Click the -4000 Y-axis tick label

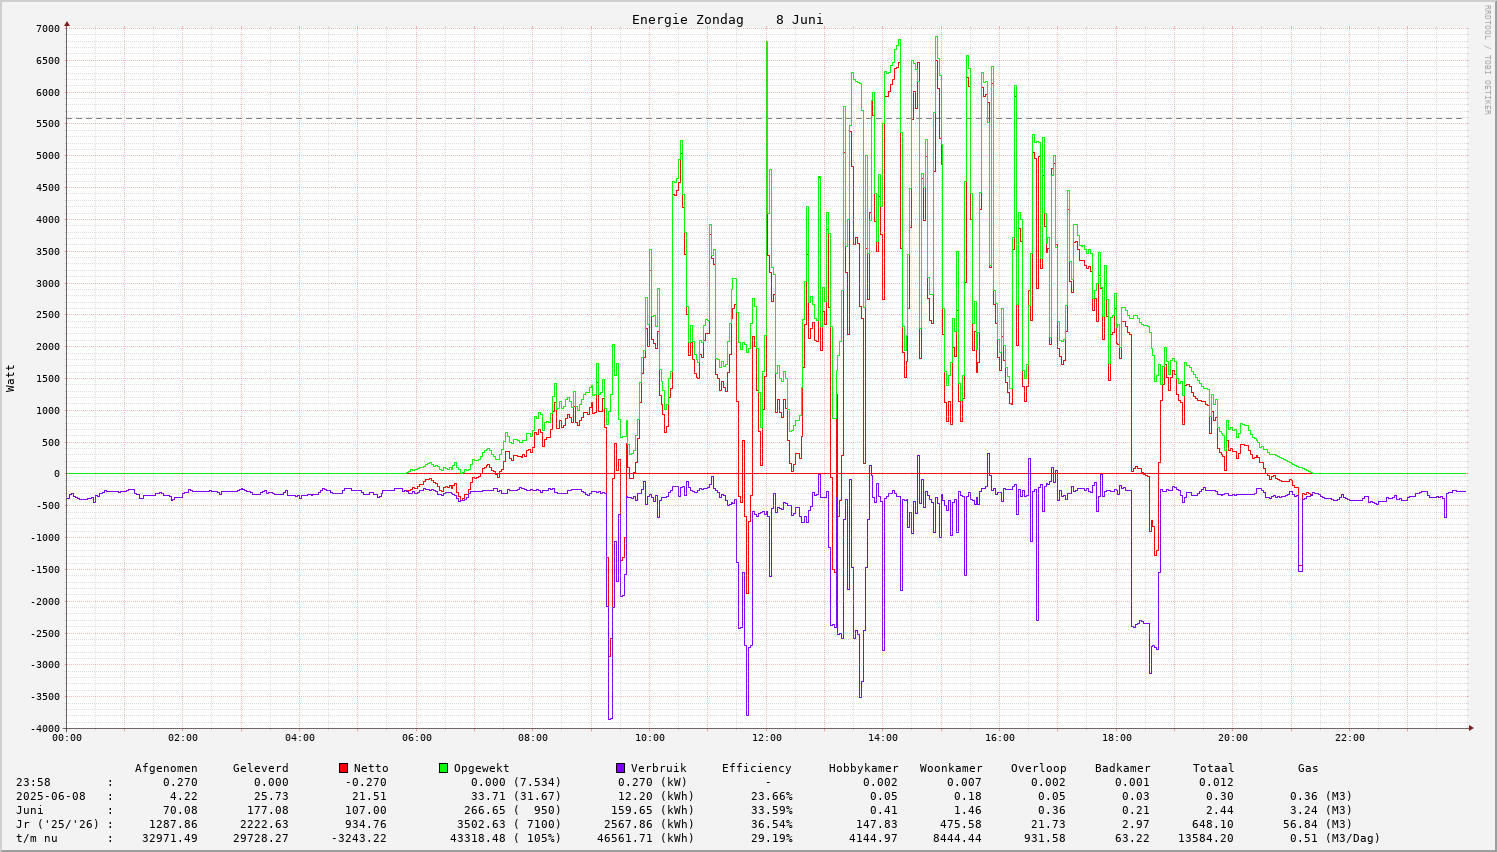point(44,729)
